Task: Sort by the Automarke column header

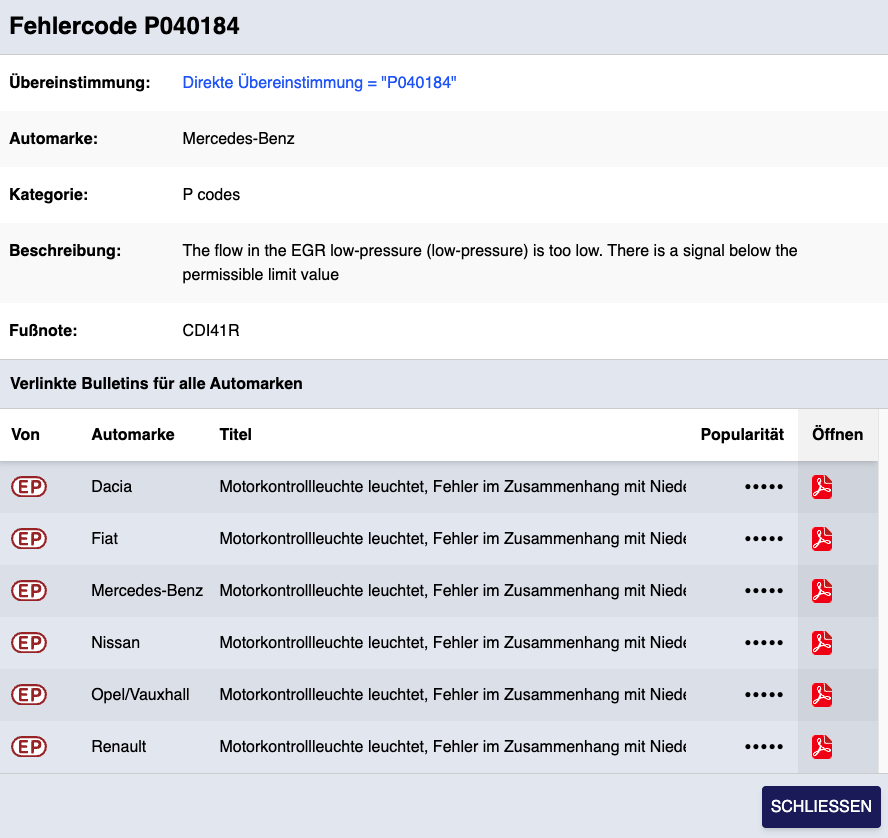Action: point(132,435)
